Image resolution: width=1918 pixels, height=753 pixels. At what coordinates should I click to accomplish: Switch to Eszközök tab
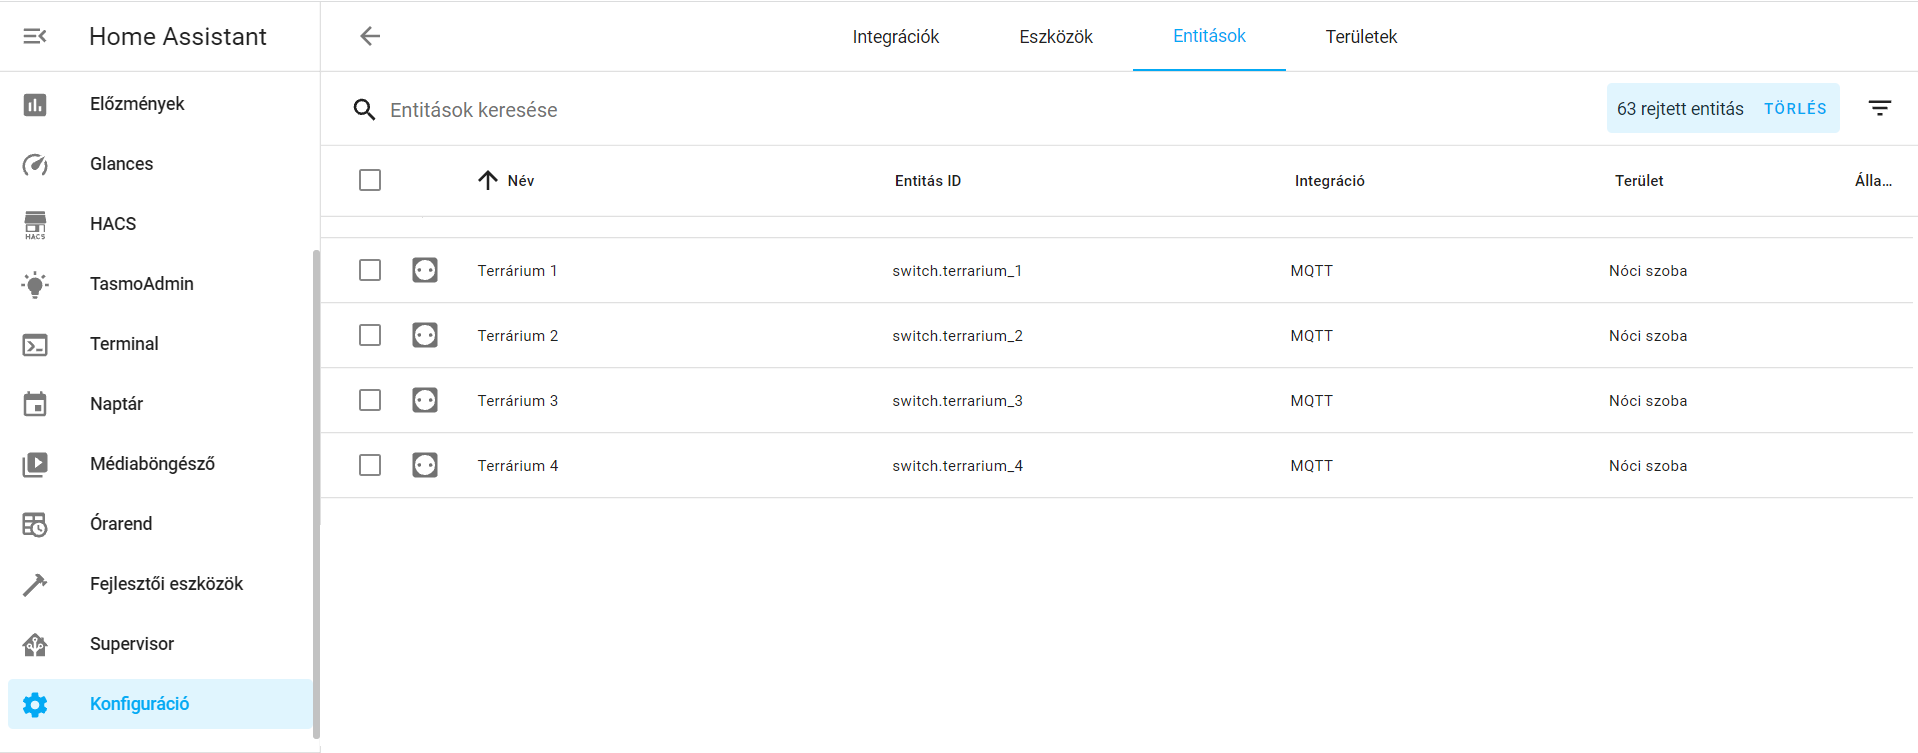1056,37
